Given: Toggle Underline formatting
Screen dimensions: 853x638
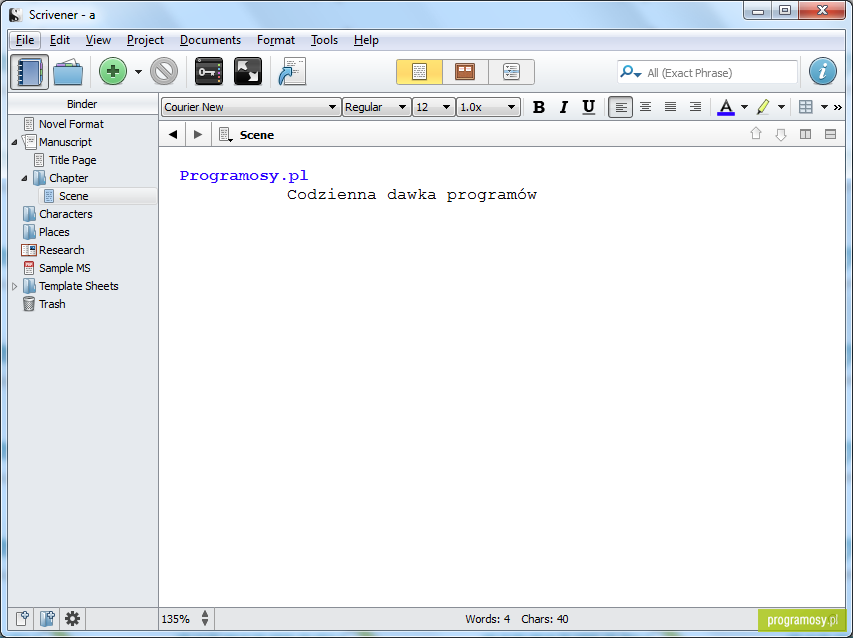Looking at the screenshot, I should (588, 107).
